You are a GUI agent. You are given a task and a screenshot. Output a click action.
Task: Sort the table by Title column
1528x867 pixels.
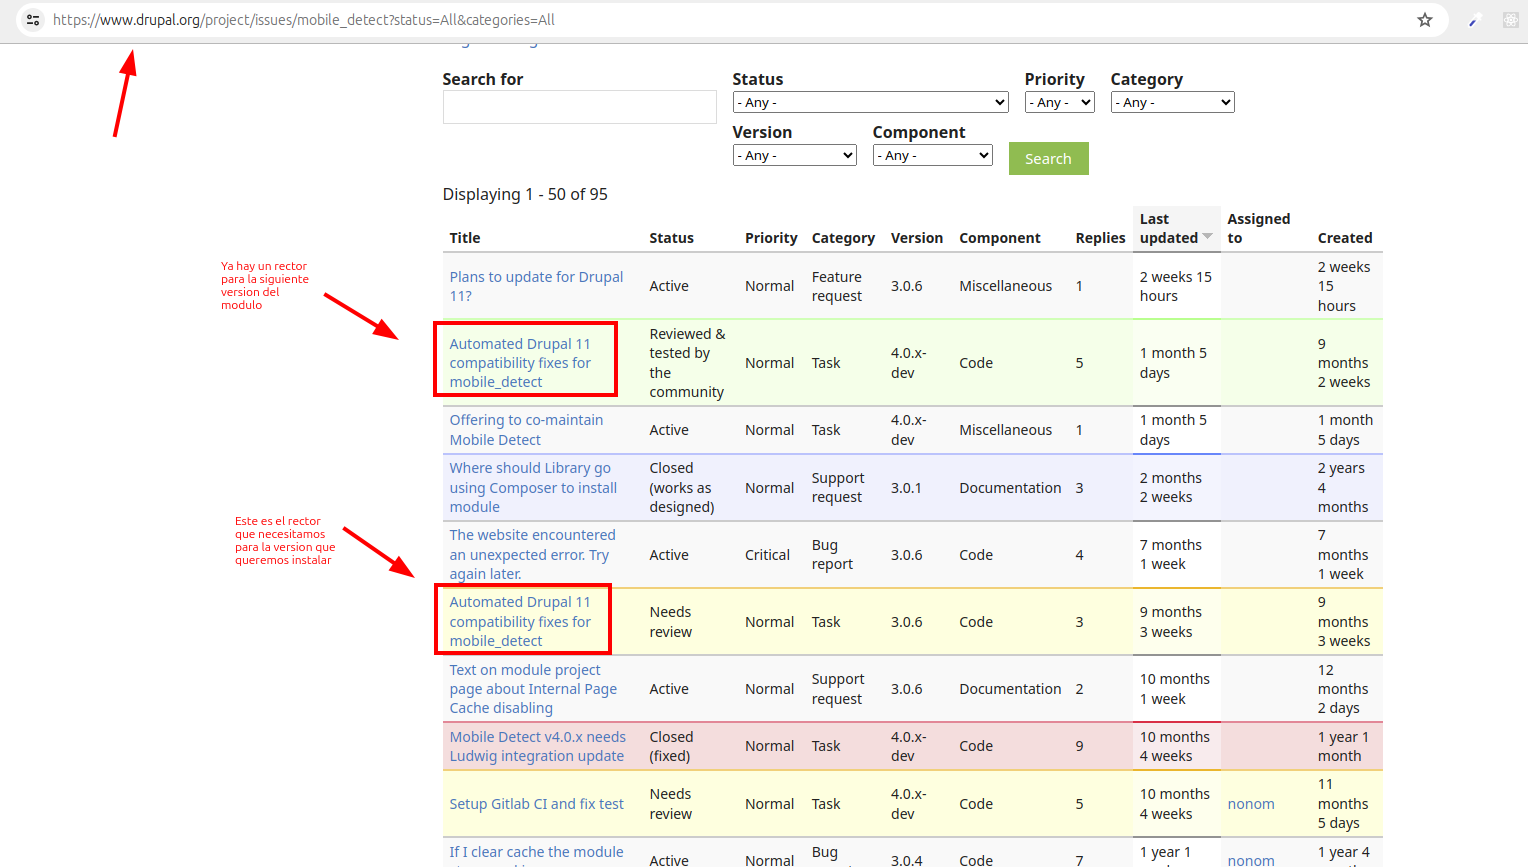(x=465, y=238)
